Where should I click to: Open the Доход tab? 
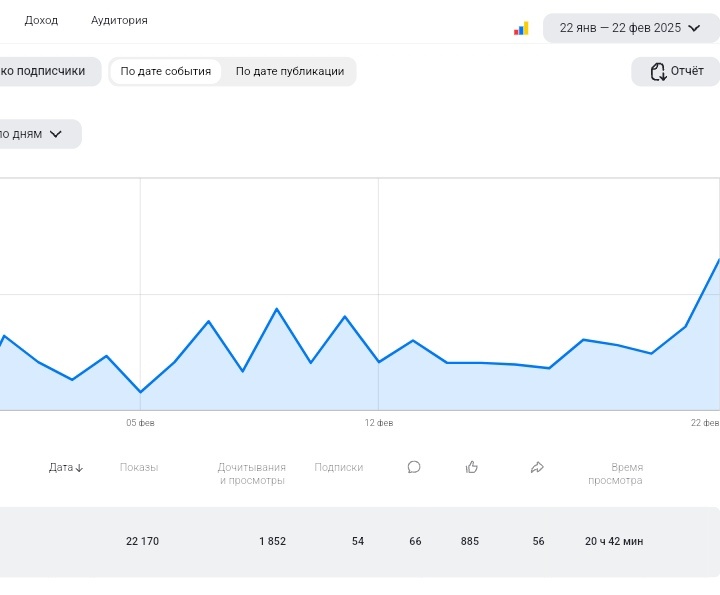click(x=41, y=20)
